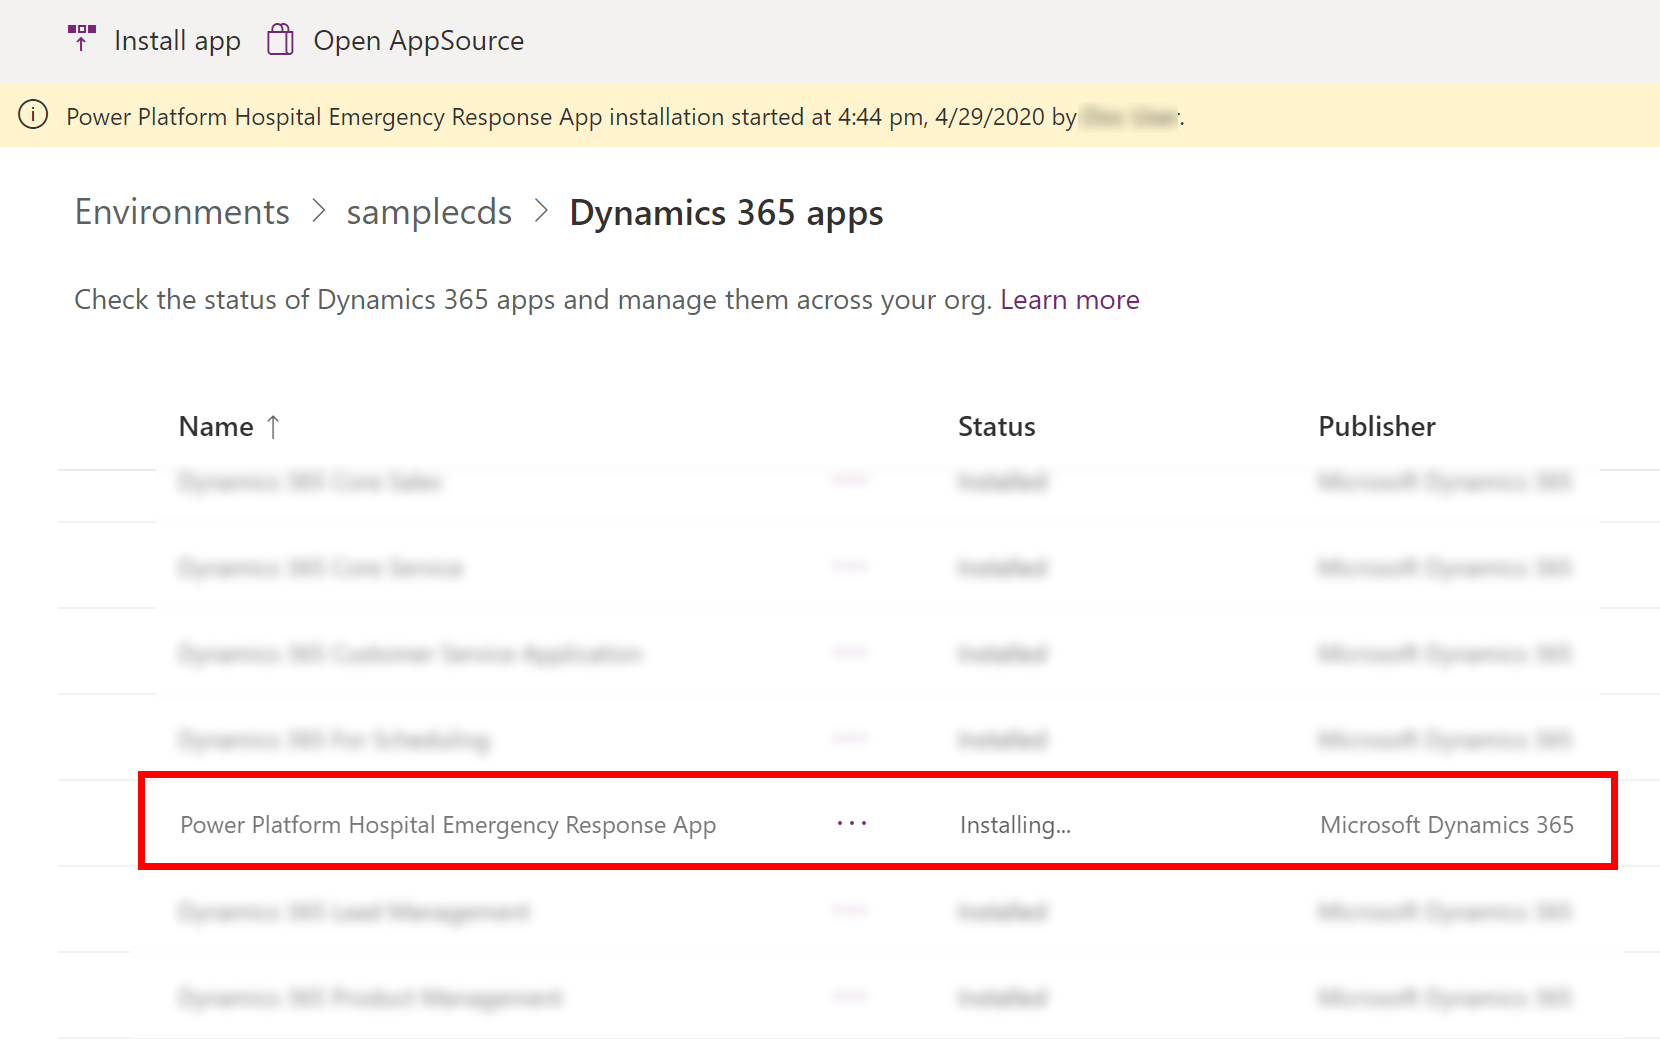Select Install app command
Viewport: 1660px width, 1050px height.
click(154, 40)
